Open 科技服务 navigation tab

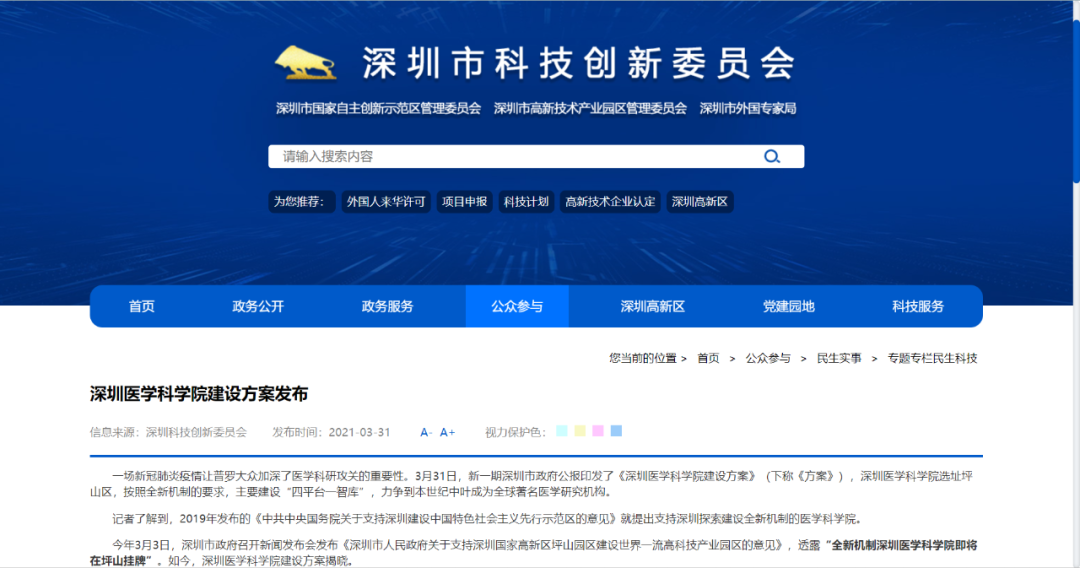[917, 306]
